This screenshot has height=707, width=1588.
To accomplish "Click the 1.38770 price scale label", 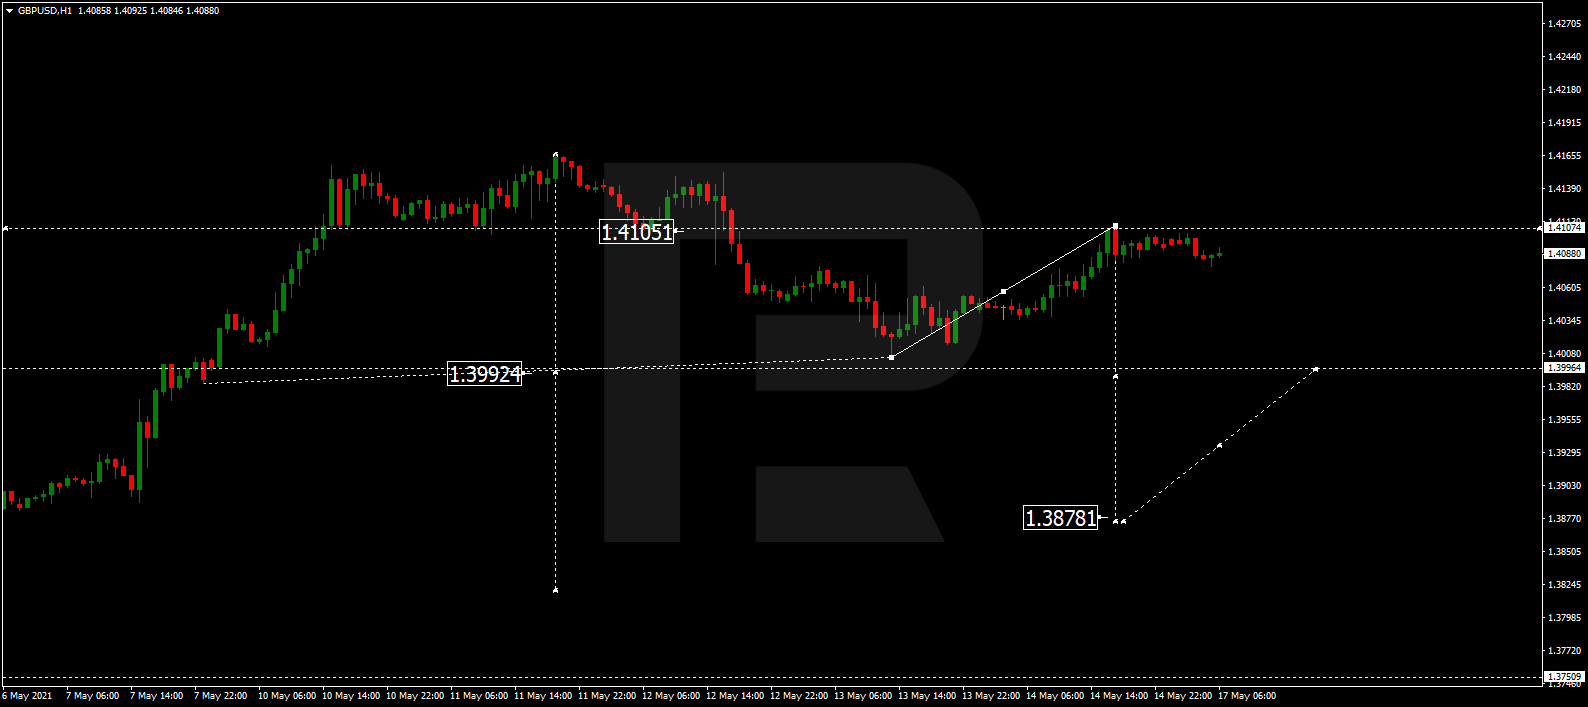I will click(x=1564, y=519).
